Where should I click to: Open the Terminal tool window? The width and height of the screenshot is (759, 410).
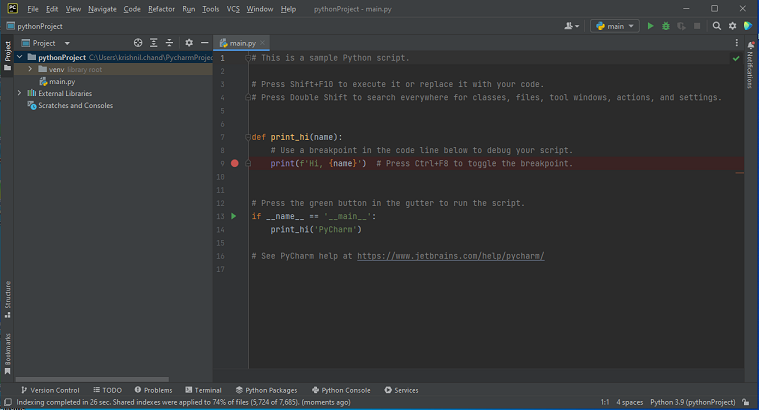coord(203,390)
